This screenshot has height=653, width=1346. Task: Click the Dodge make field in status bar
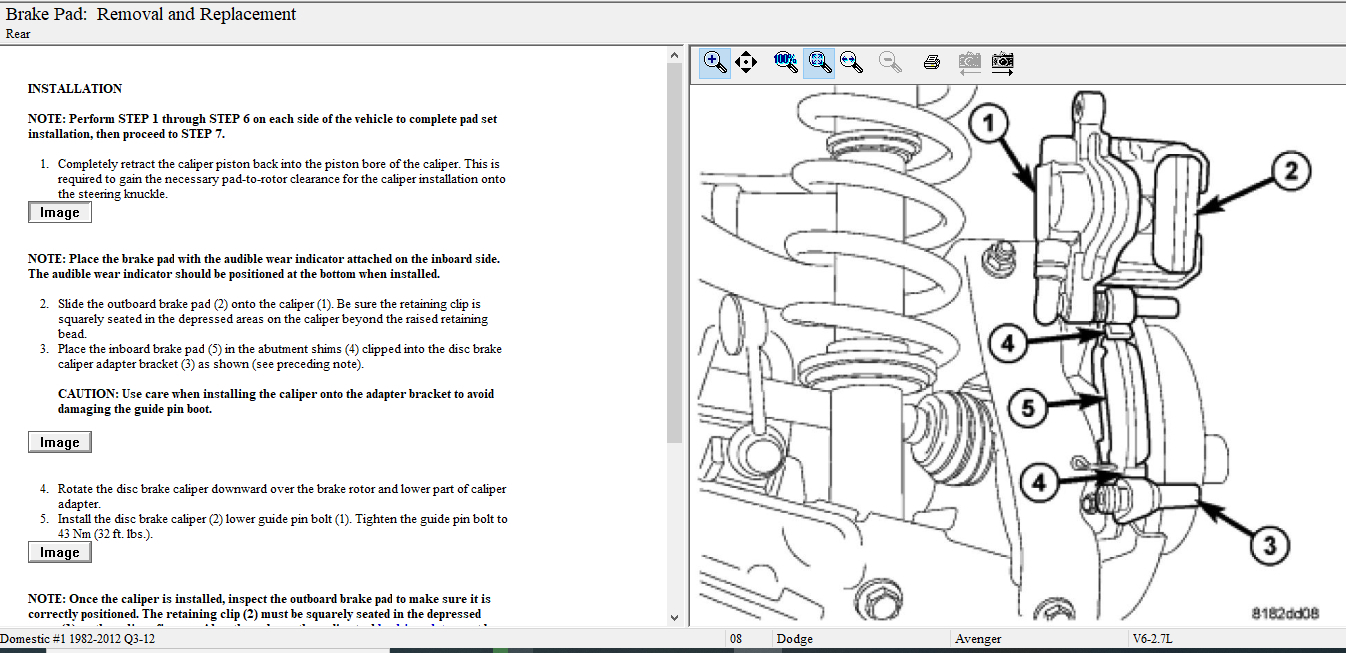pyautogui.click(x=795, y=639)
